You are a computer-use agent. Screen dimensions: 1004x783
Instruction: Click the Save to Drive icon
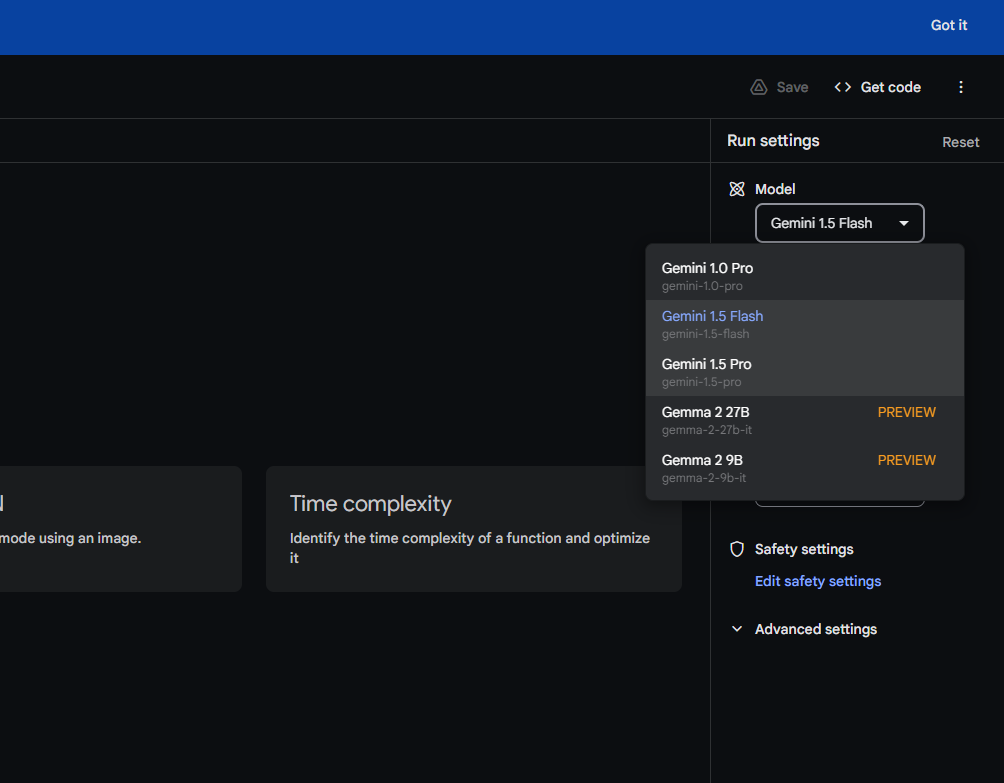click(x=759, y=87)
